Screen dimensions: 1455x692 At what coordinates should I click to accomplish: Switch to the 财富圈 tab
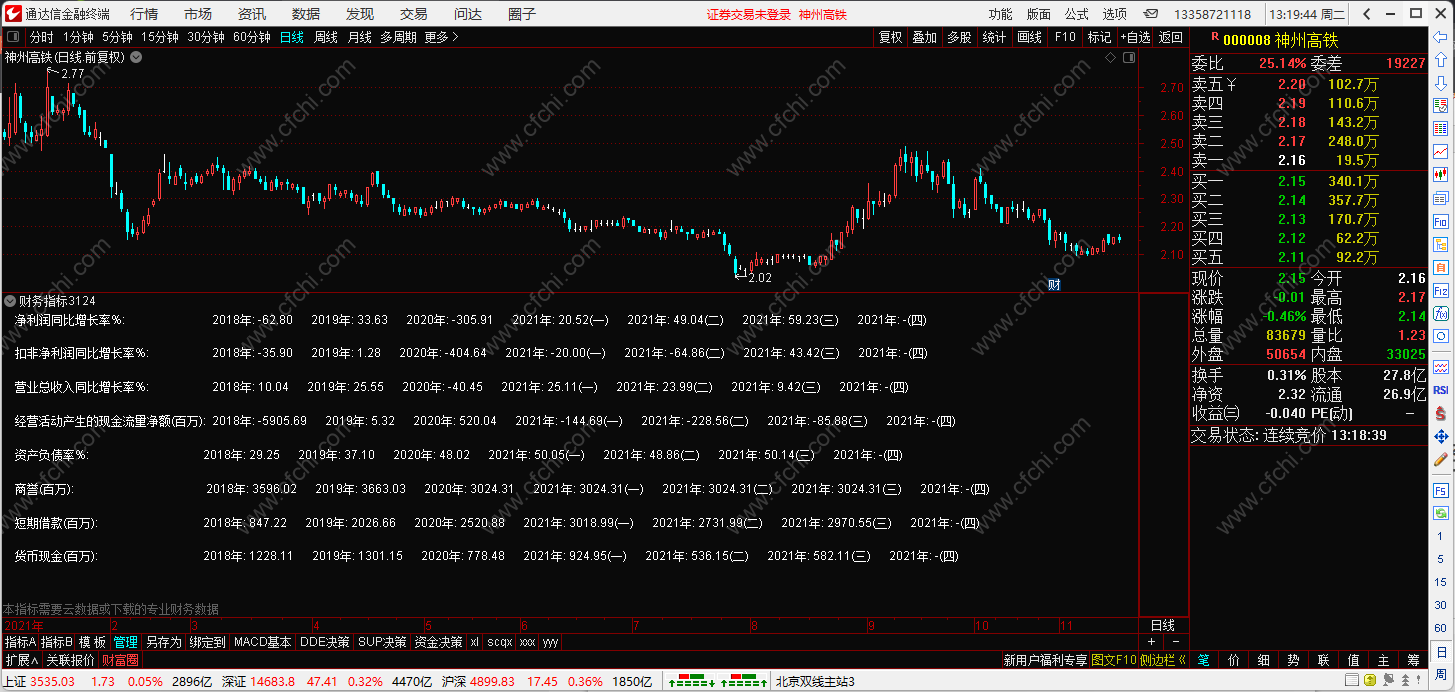tap(121, 660)
